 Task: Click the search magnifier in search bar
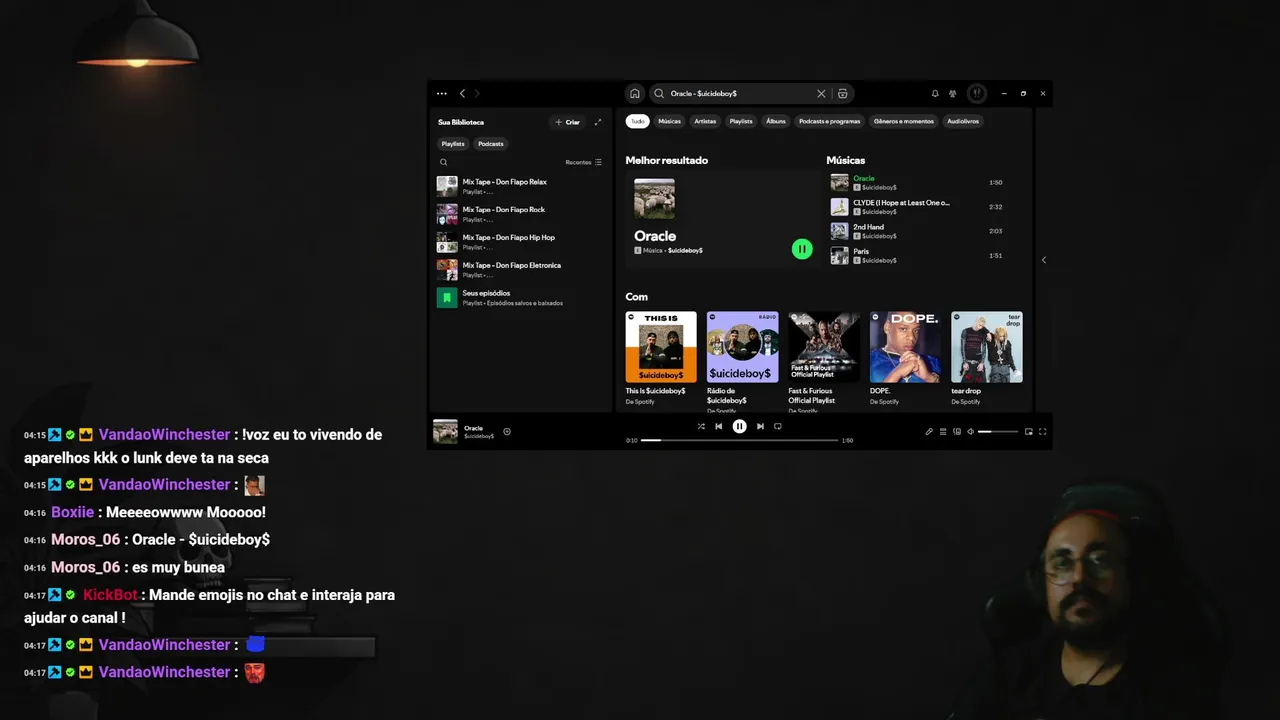click(659, 93)
